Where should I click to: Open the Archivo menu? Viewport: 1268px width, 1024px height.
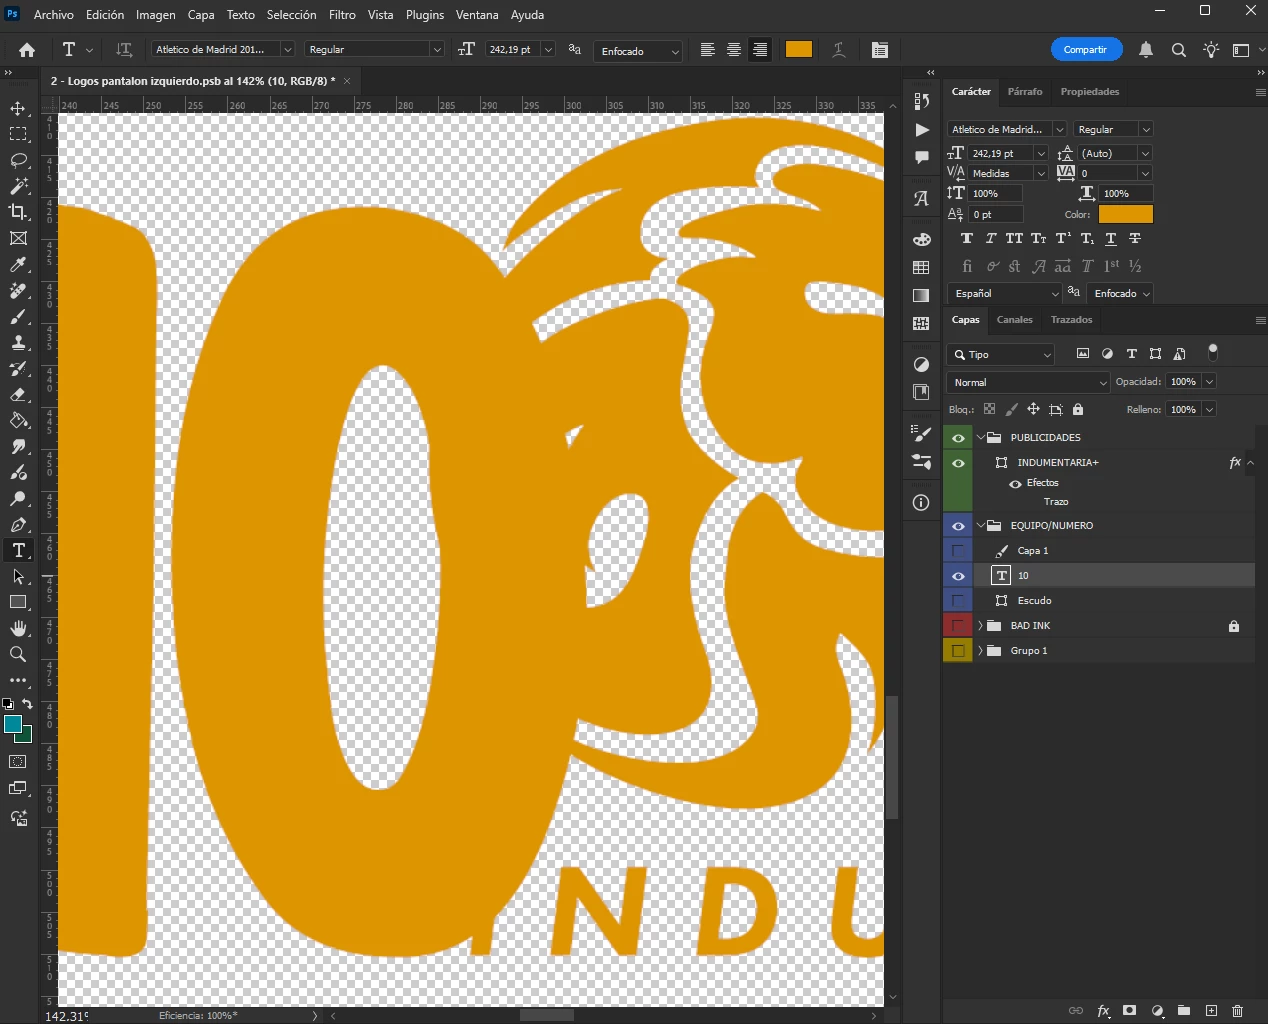point(54,15)
